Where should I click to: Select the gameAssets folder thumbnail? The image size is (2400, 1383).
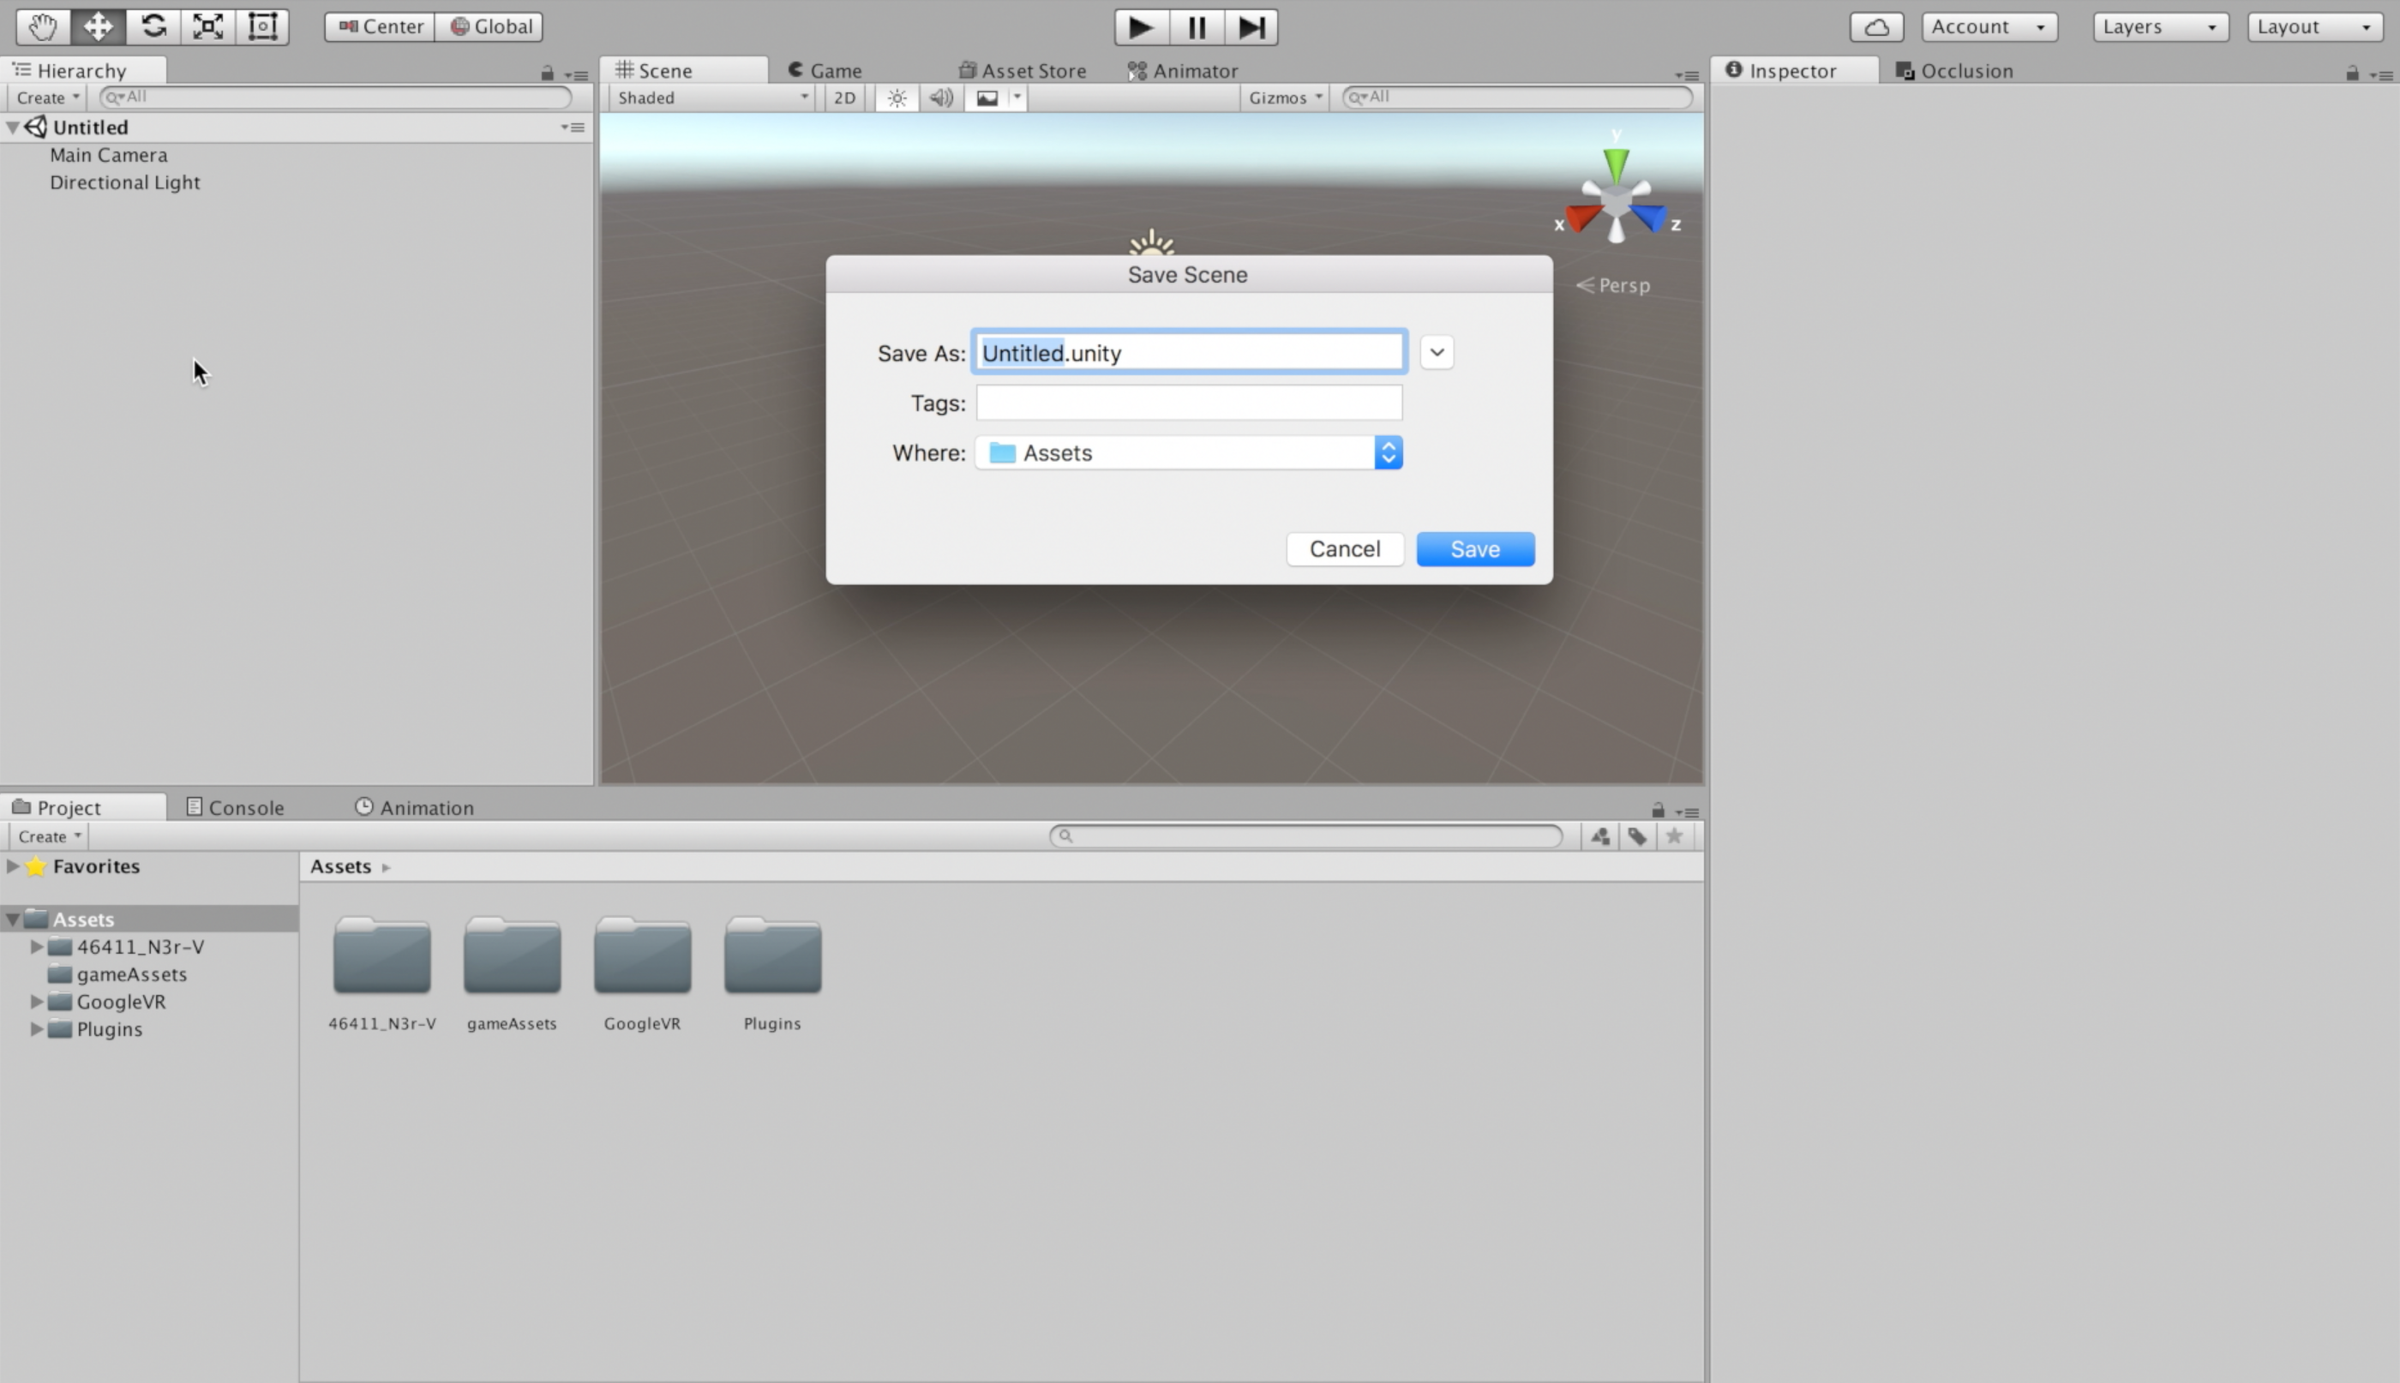coord(511,956)
